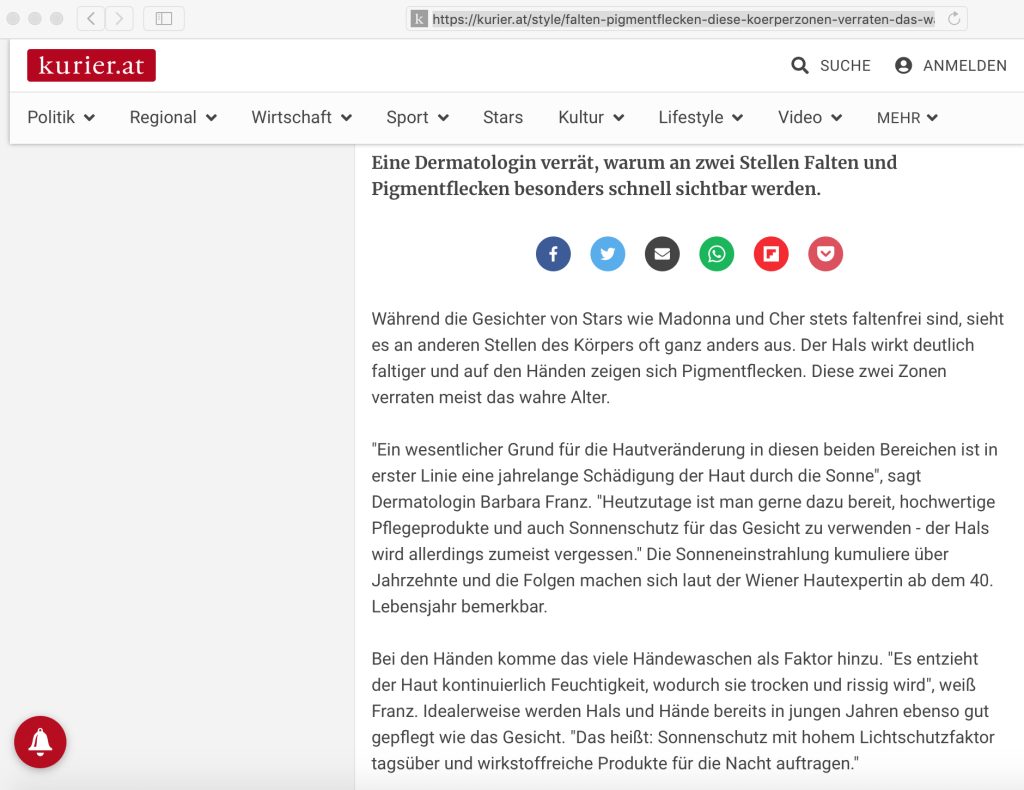Open search via magnifier icon
1024x790 pixels.
[x=800, y=66]
